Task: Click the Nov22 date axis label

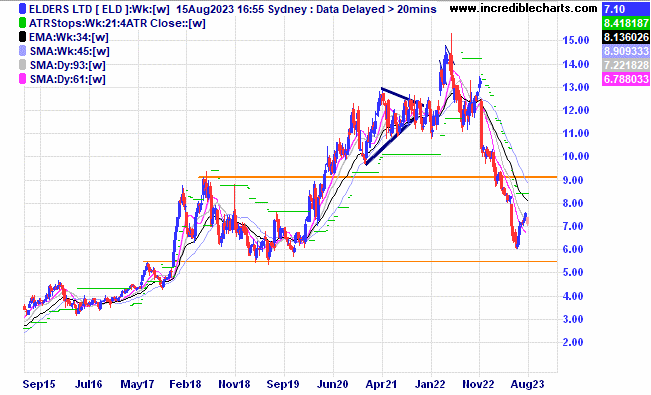Action: pyautogui.click(x=479, y=384)
